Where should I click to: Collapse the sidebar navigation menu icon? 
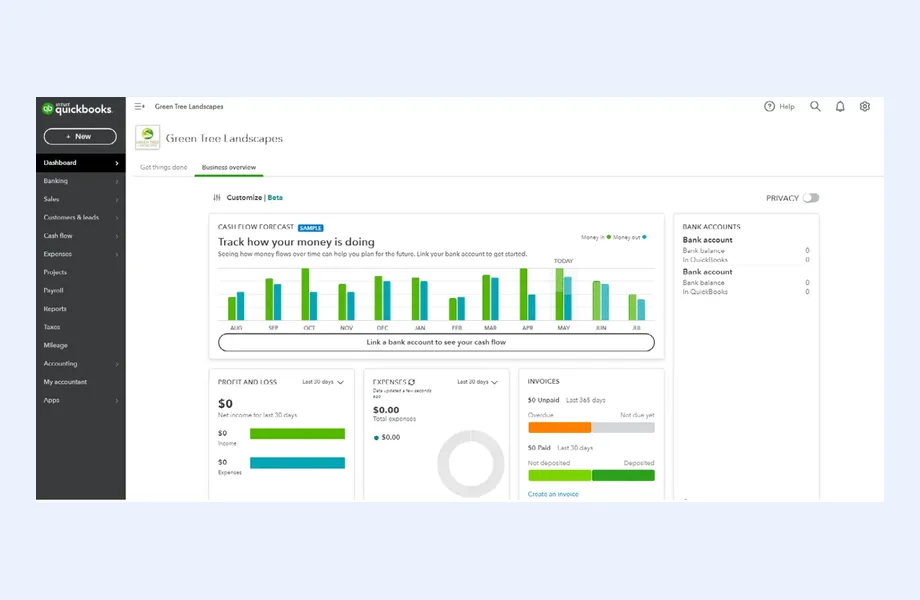[139, 107]
